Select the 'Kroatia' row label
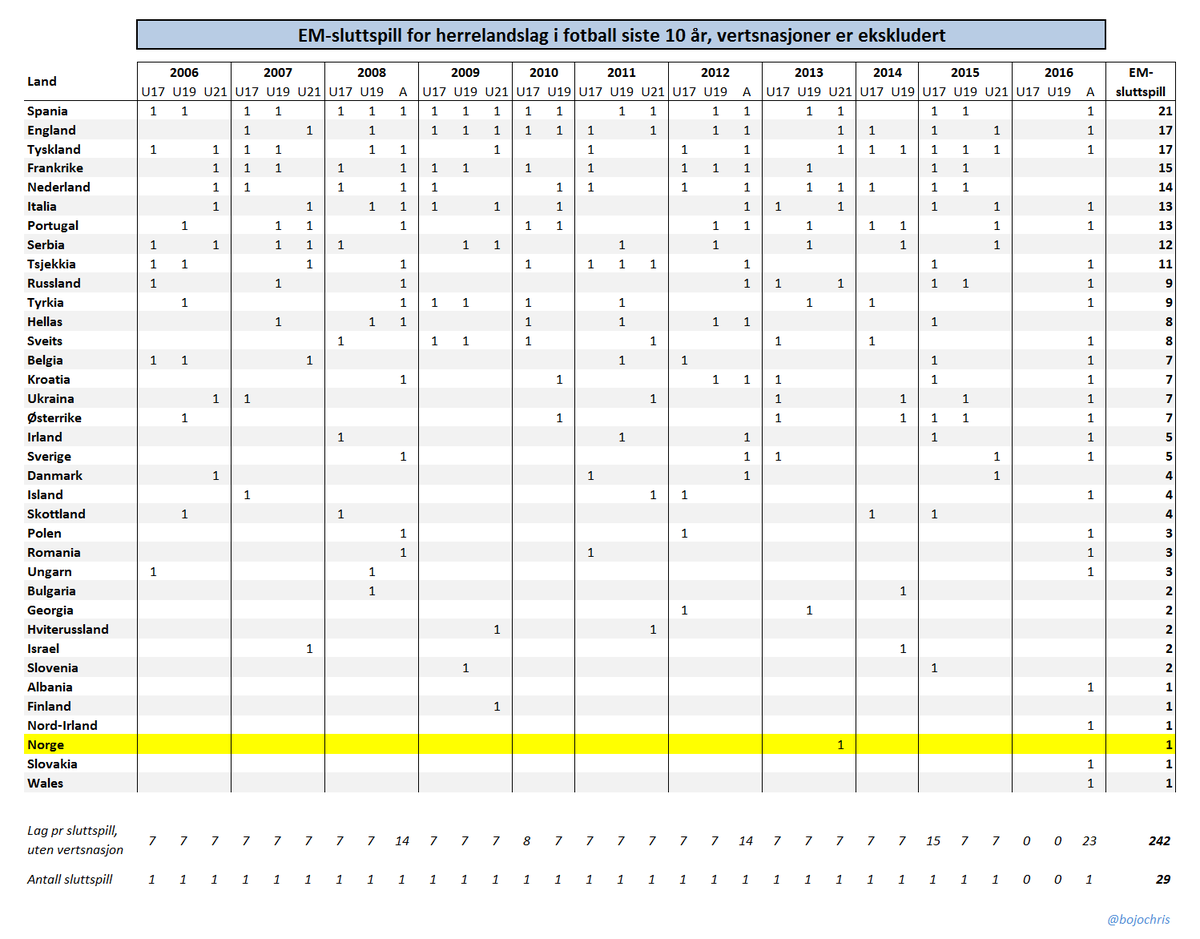 click(49, 379)
